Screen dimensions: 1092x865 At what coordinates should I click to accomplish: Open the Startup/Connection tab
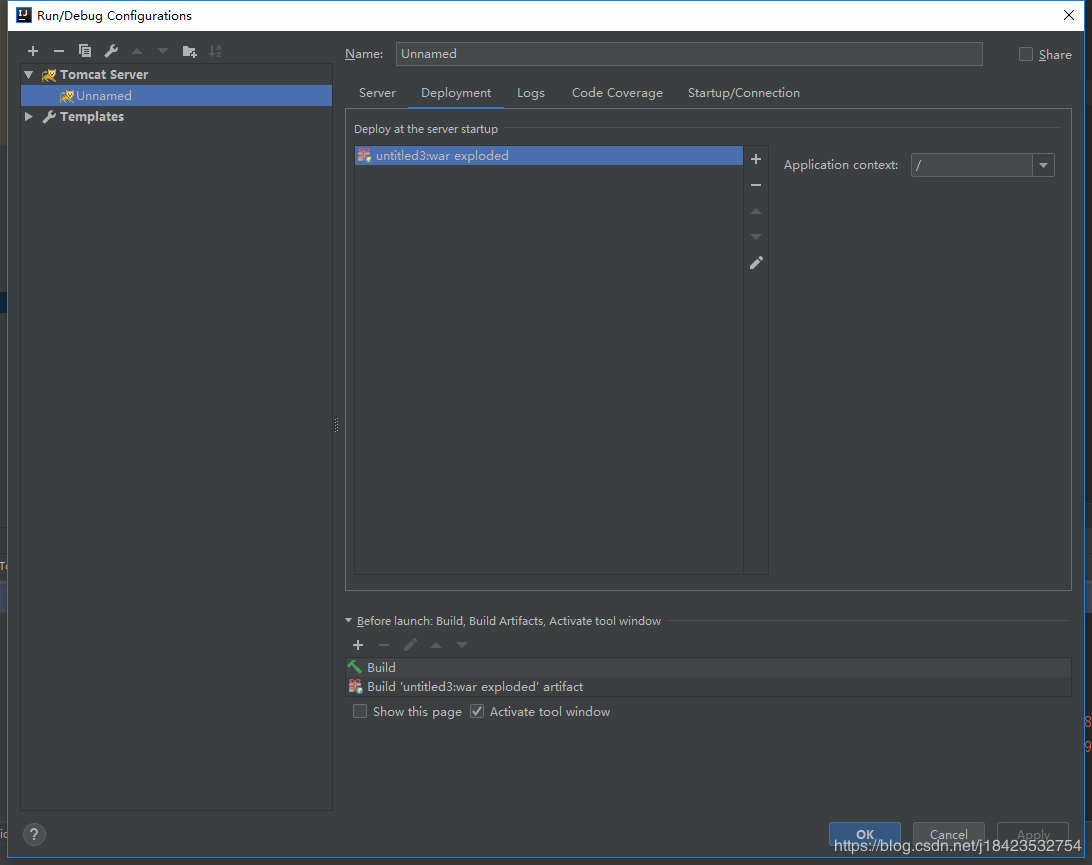pos(743,93)
